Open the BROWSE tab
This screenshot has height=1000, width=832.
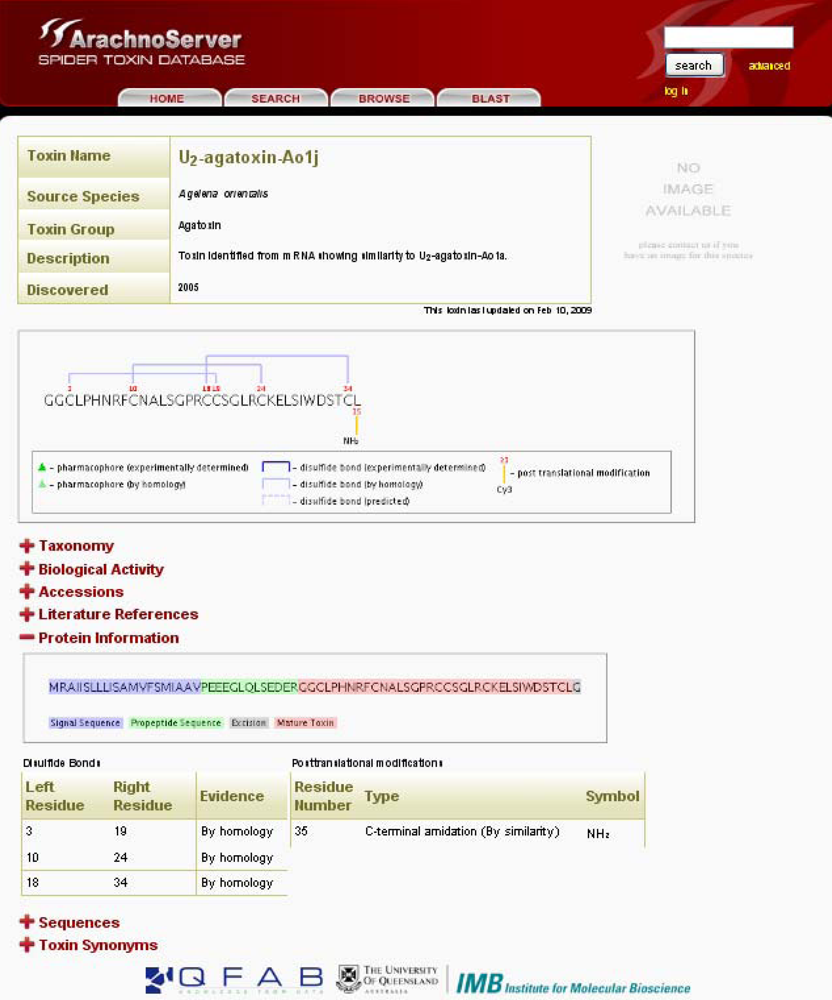(384, 98)
